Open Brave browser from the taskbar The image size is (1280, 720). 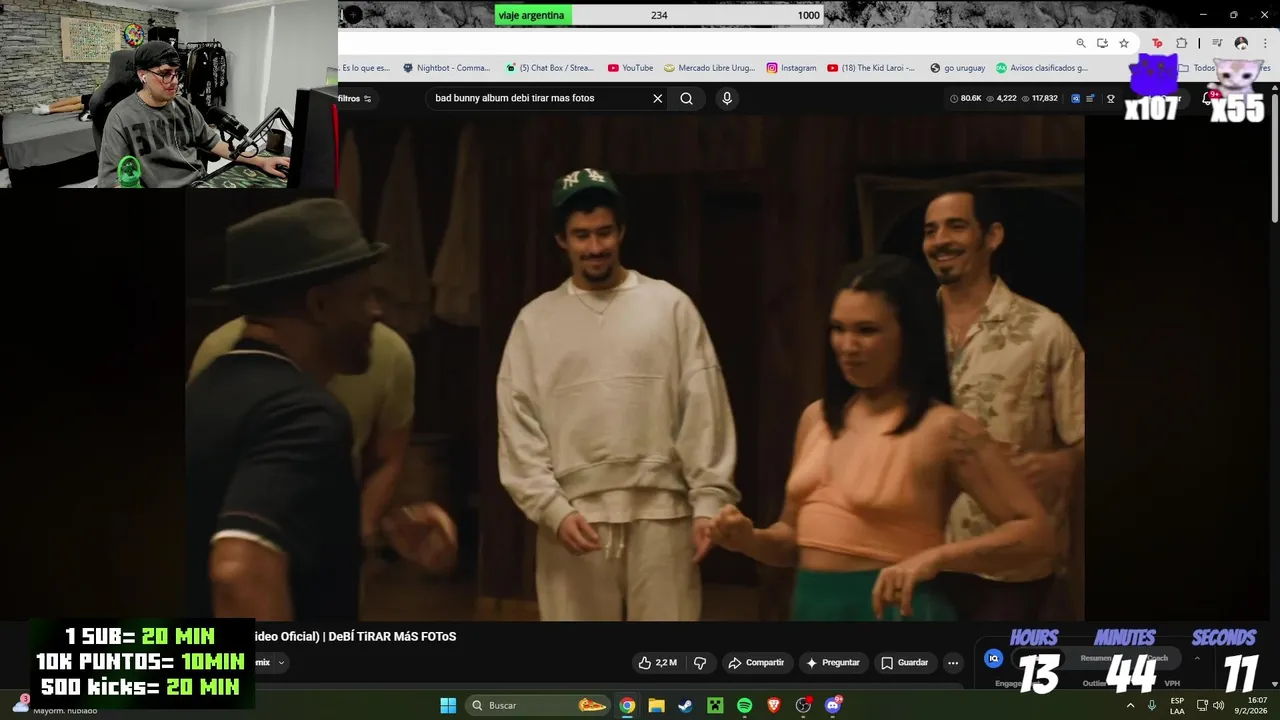coord(774,705)
